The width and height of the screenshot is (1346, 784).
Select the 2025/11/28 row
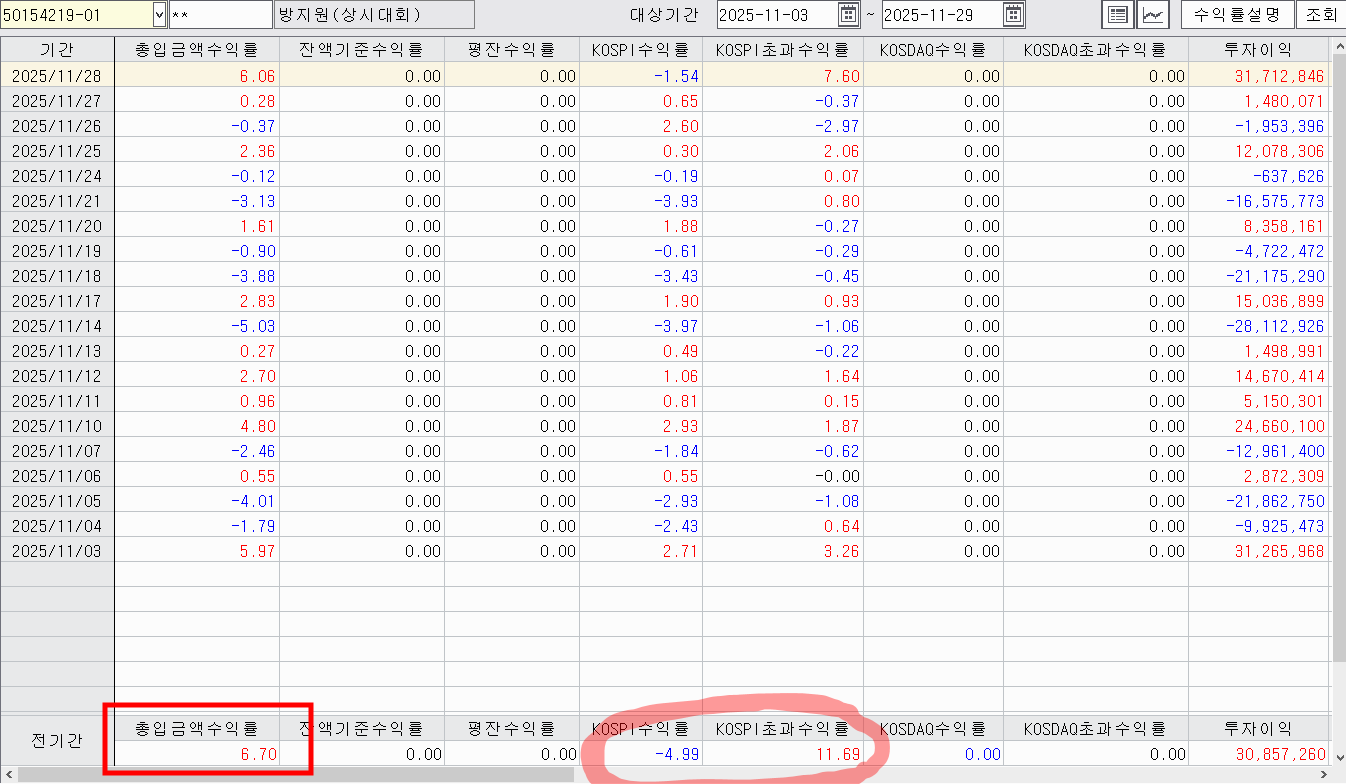58,75
